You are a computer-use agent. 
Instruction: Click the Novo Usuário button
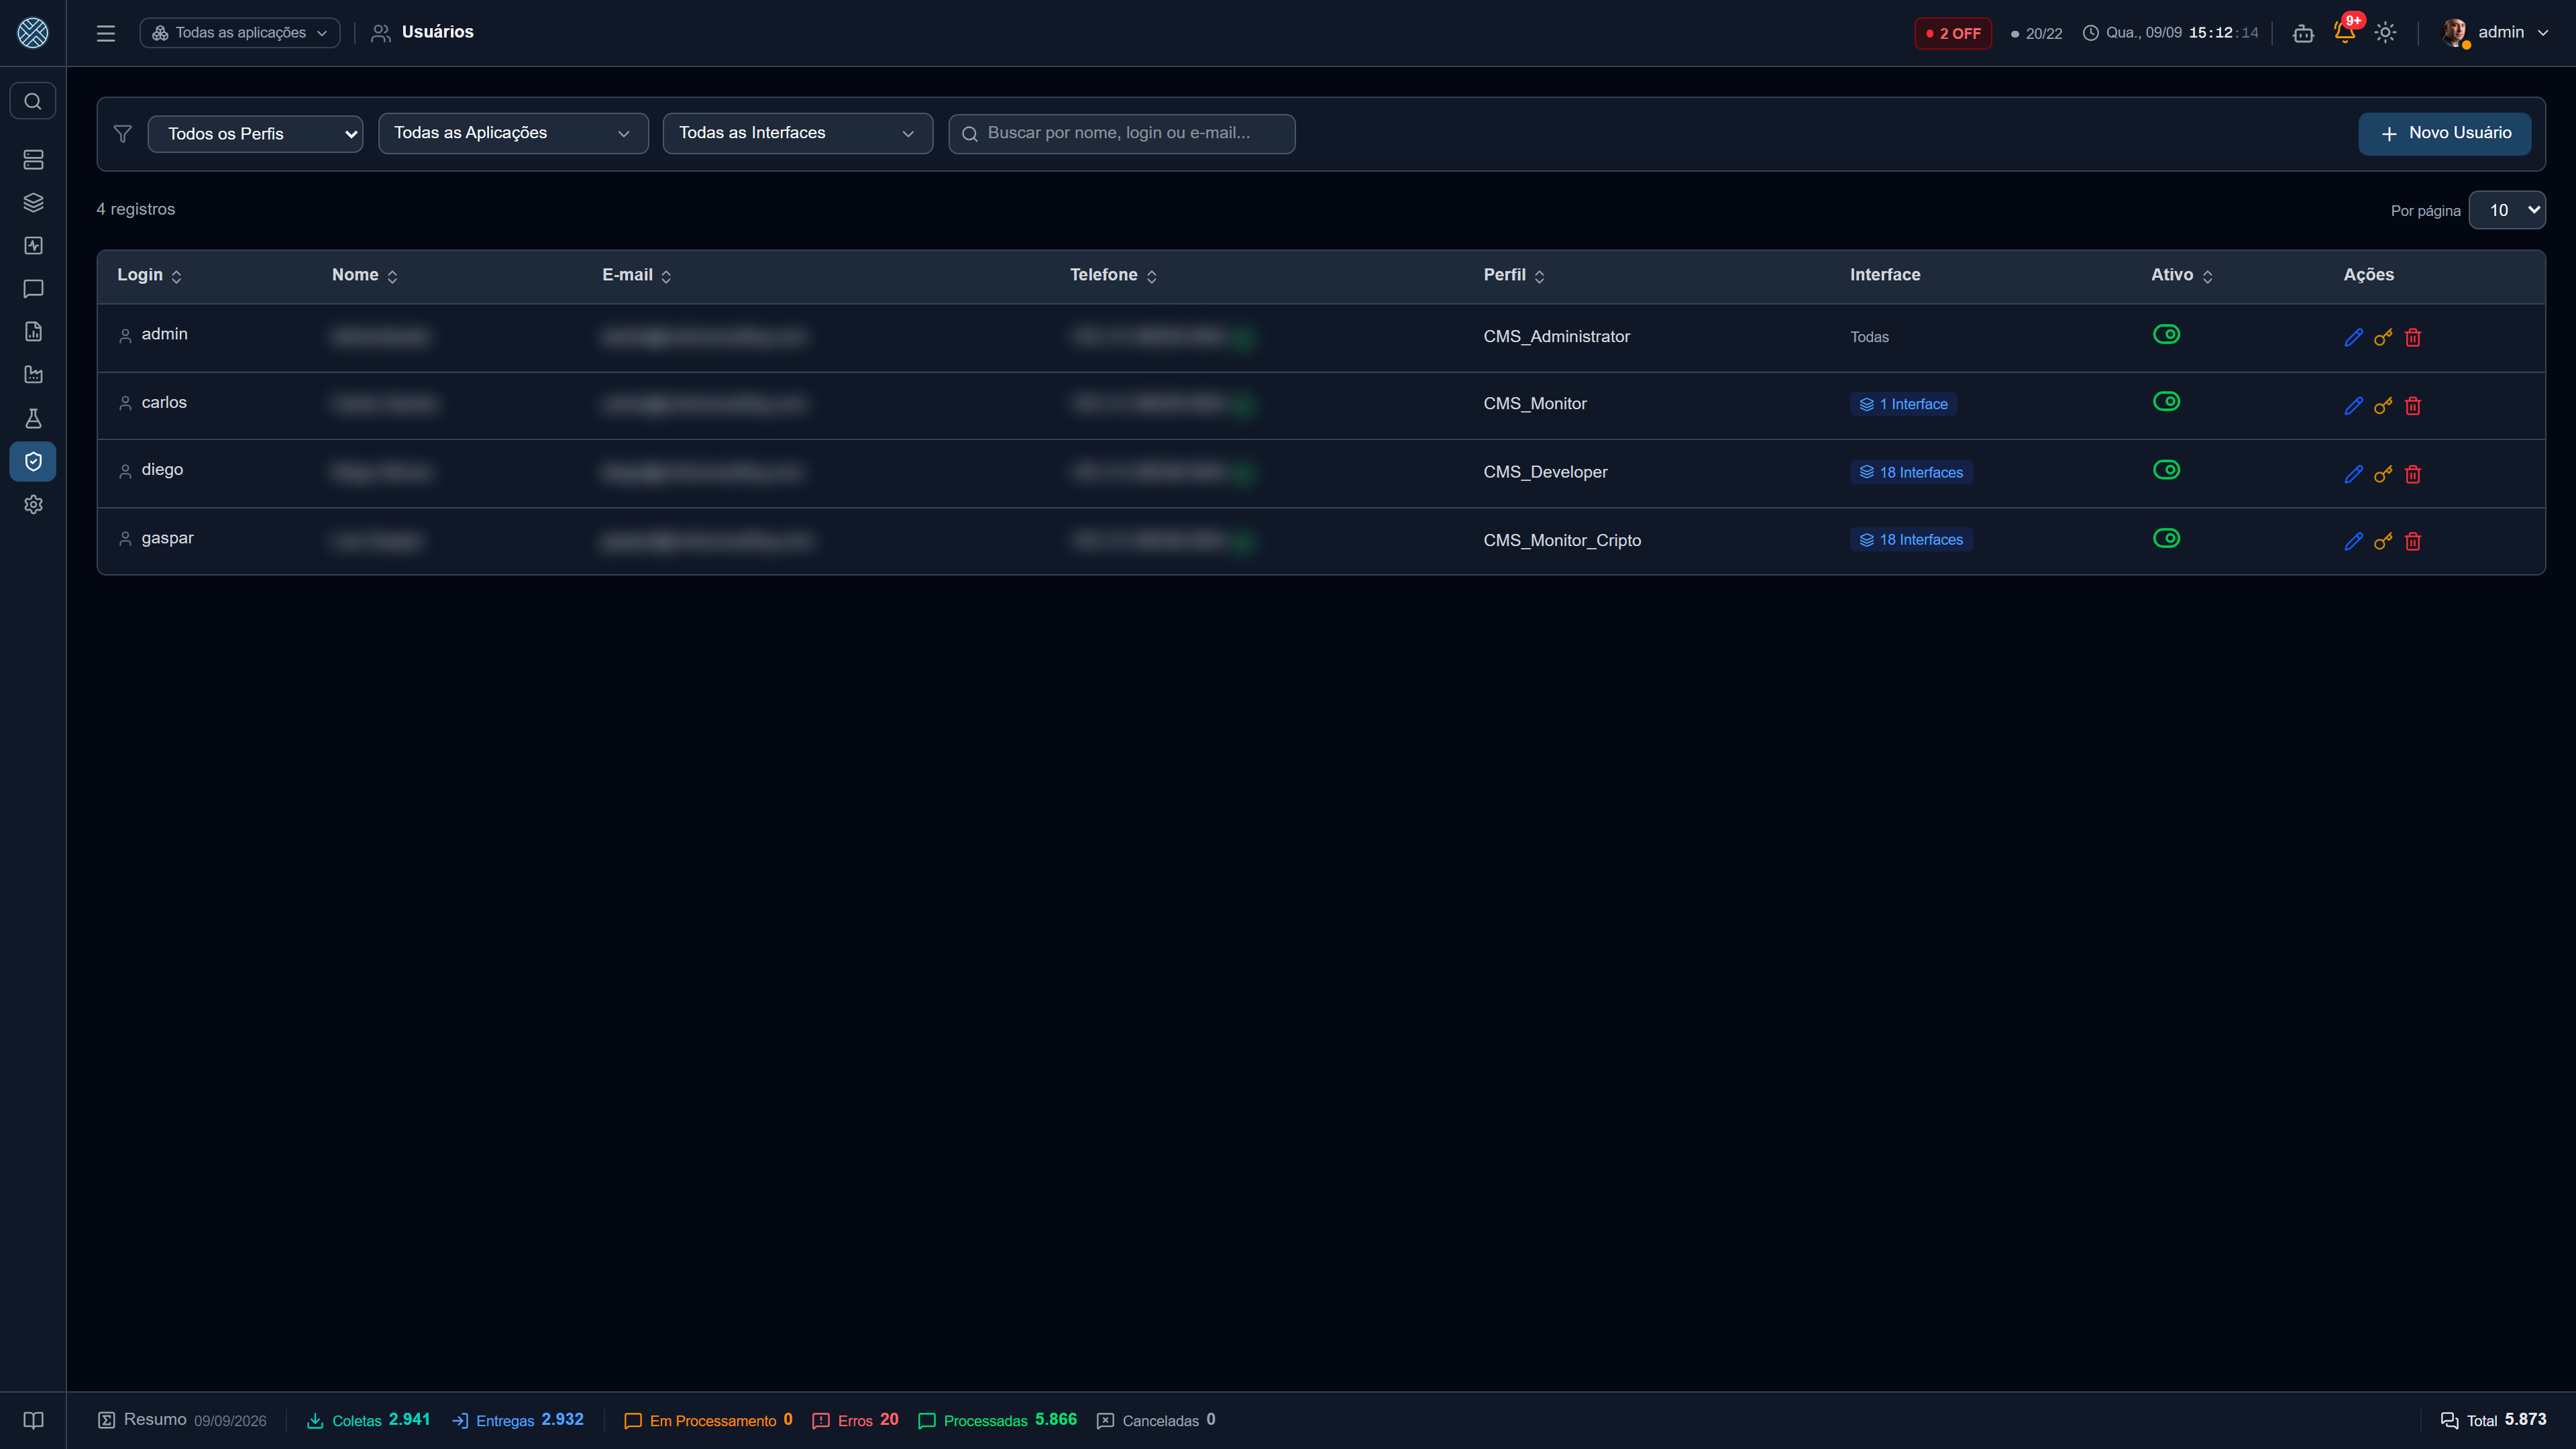2444,133
